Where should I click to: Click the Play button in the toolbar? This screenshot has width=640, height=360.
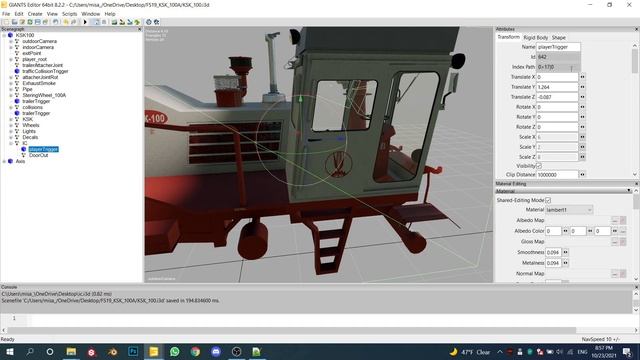point(85,22)
